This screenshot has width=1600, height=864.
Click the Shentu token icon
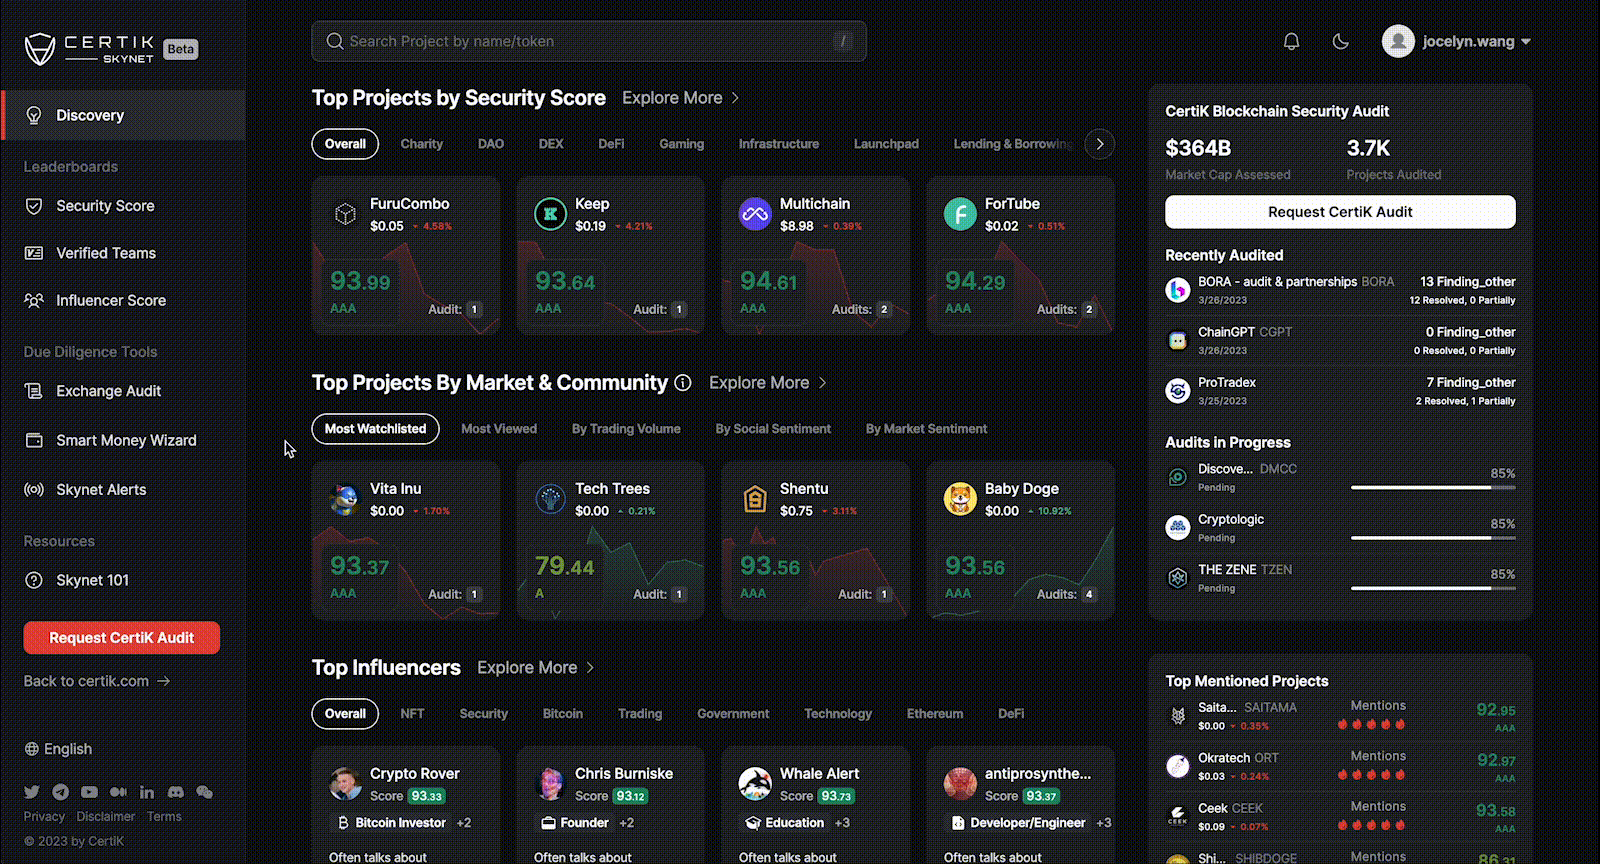coord(755,498)
